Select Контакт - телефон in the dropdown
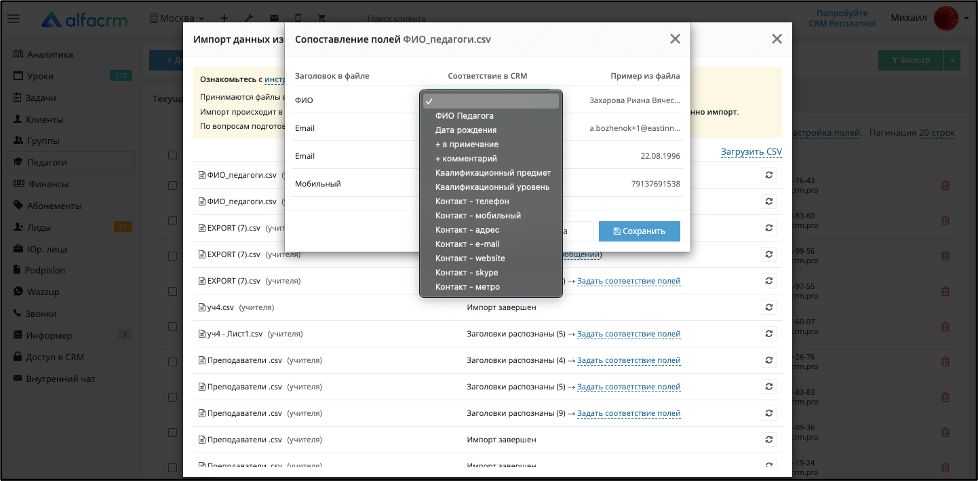The height and width of the screenshot is (481, 979). pos(491,201)
